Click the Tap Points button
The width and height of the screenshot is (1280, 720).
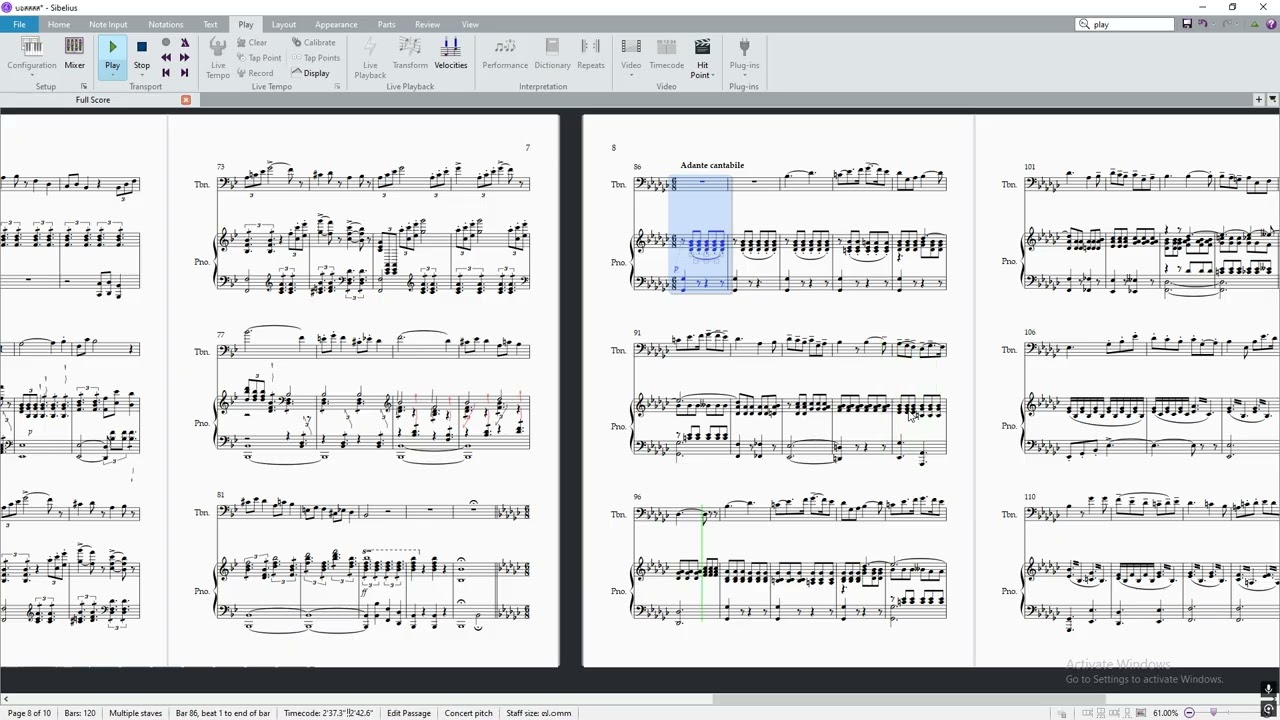coord(316,58)
